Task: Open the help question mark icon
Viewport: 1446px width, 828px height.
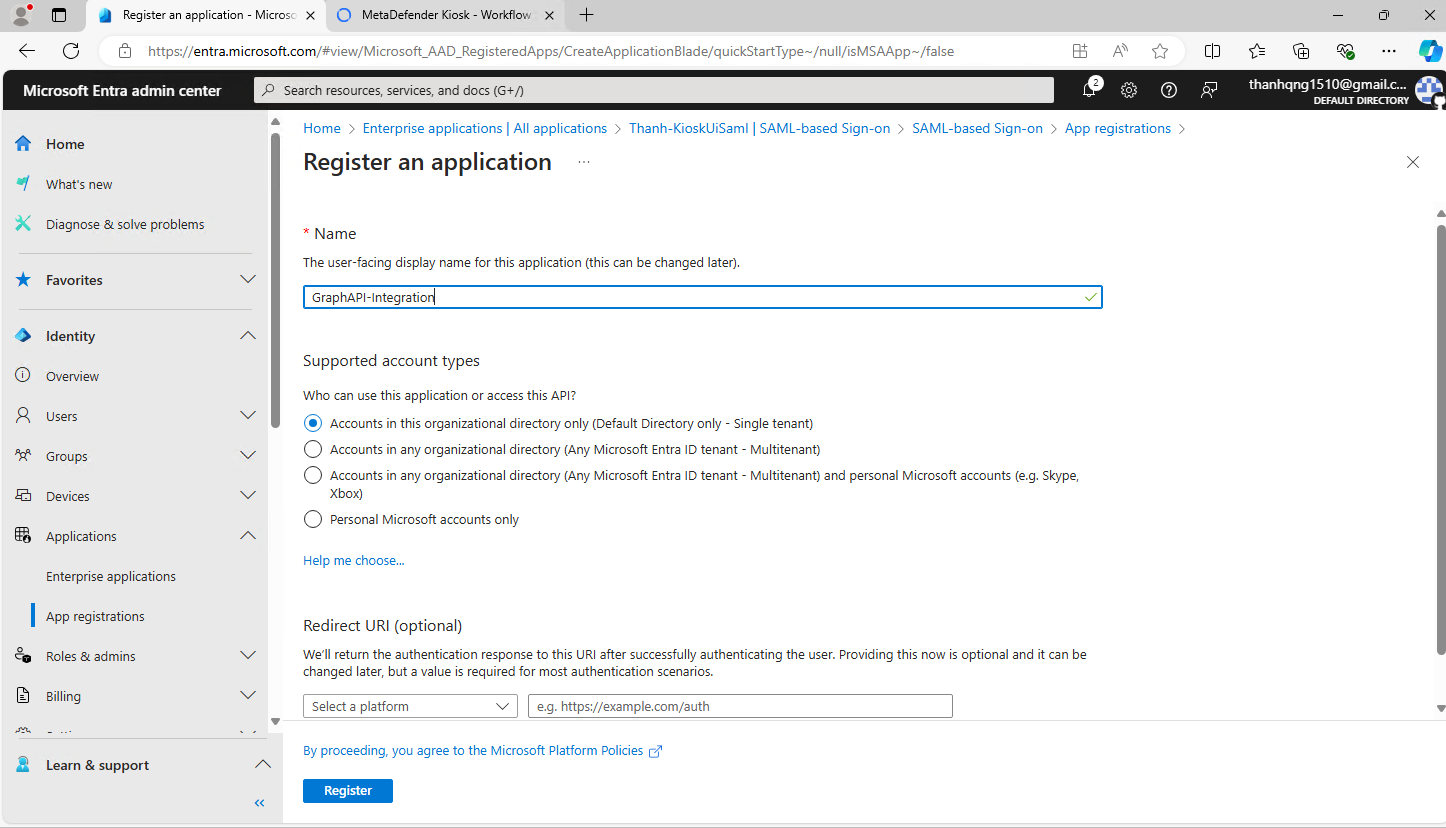Action: tap(1169, 90)
